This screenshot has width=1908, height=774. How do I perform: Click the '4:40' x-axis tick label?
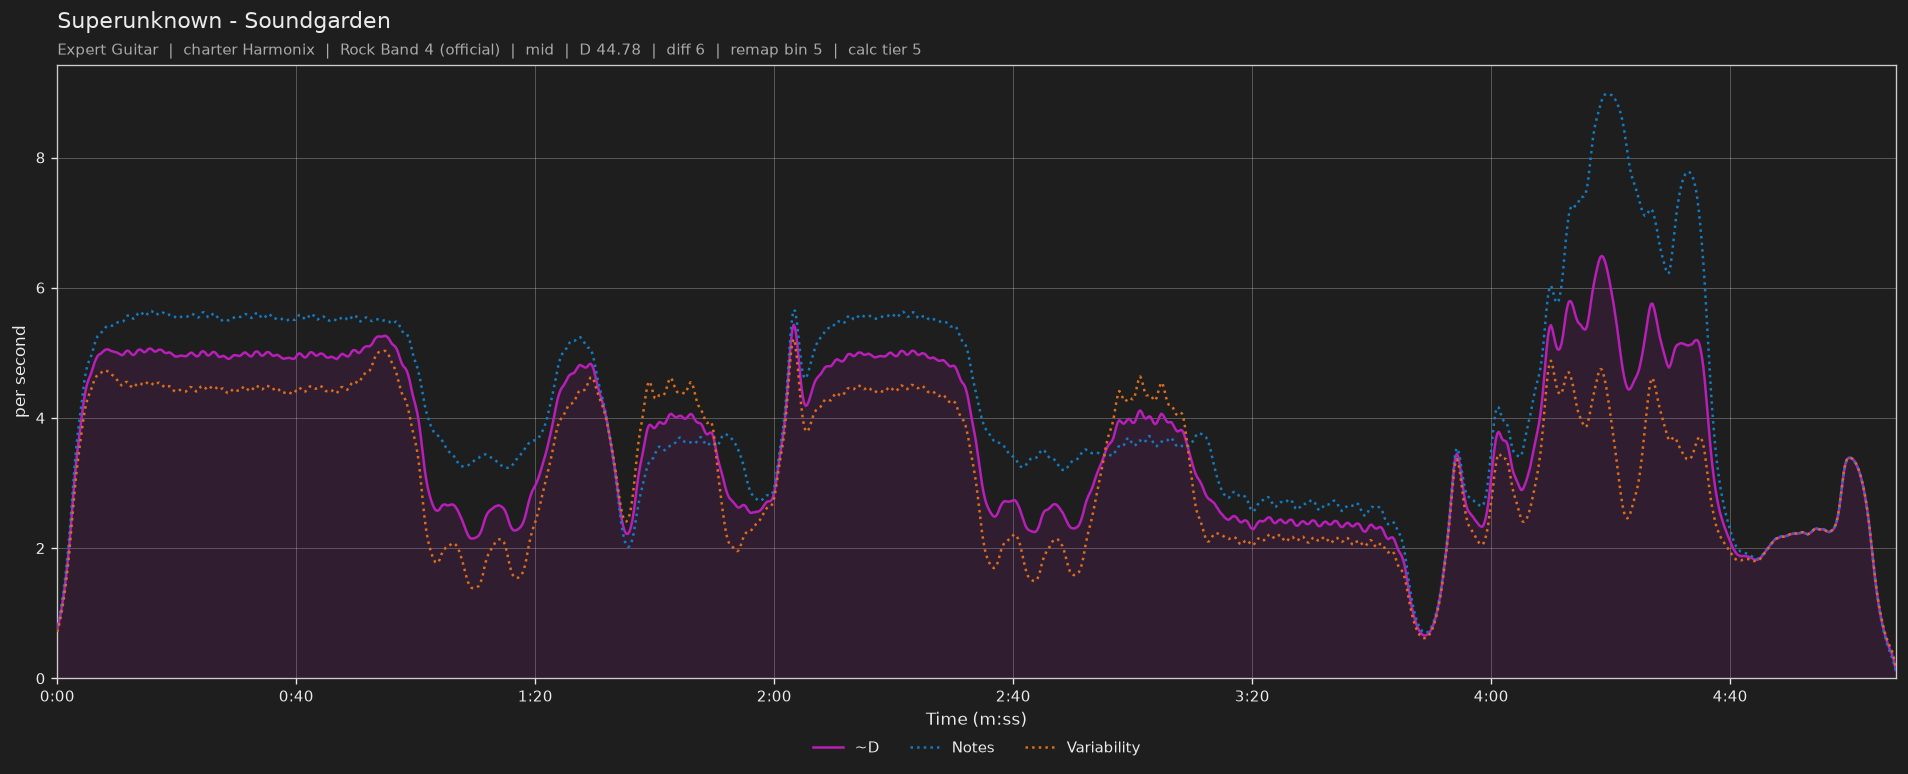(x=1730, y=696)
